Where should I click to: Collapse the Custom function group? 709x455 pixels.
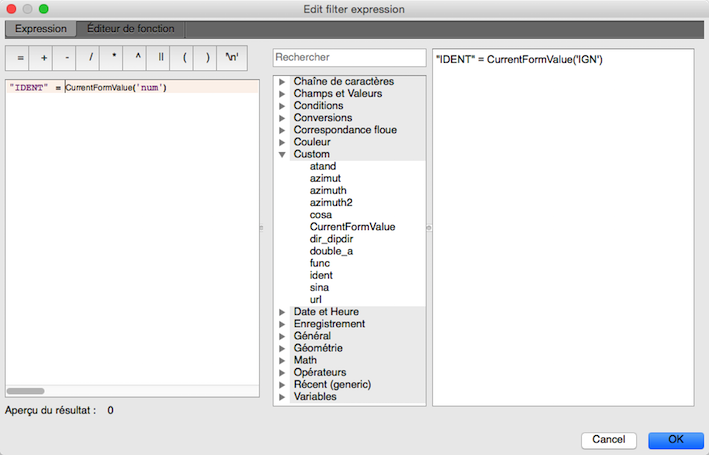(x=283, y=154)
